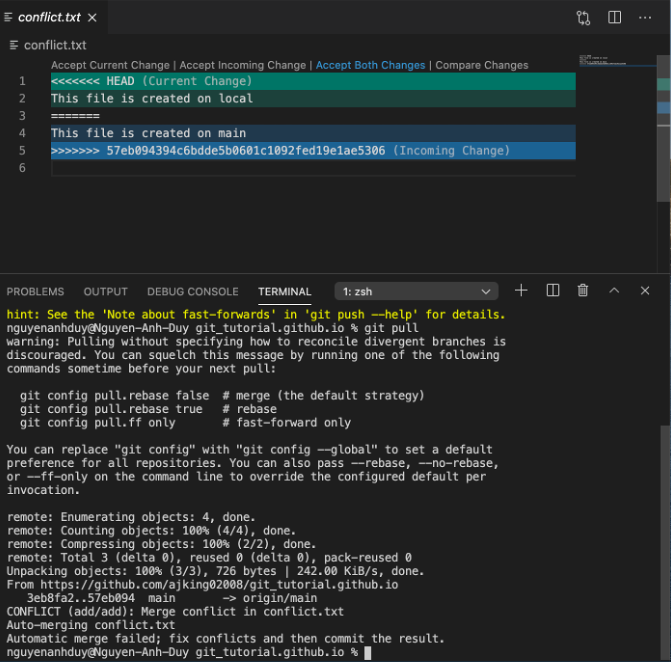This screenshot has height=662, width=672.
Task: Split the terminal pane
Action: pyautogui.click(x=552, y=290)
